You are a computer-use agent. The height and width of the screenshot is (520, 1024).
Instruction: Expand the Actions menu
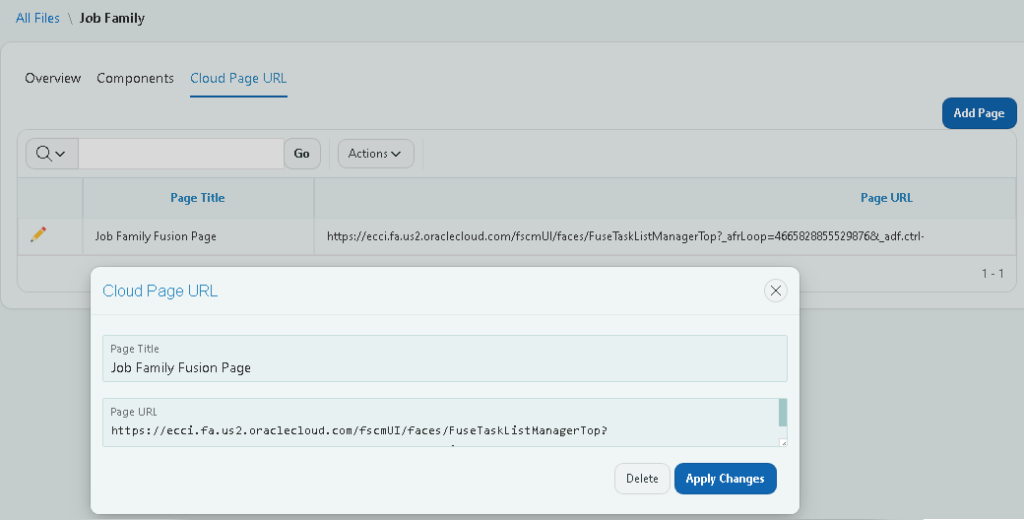(x=376, y=154)
